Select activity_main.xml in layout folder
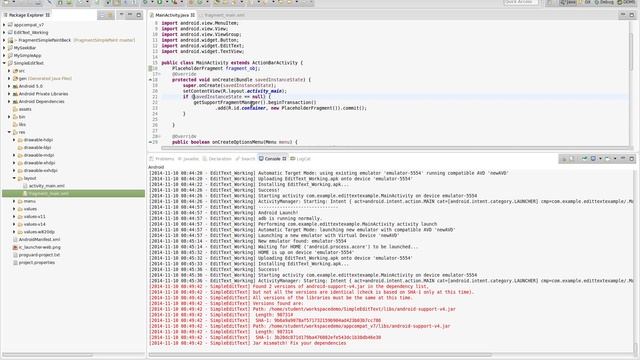The width and height of the screenshot is (640, 360). coord(46,186)
